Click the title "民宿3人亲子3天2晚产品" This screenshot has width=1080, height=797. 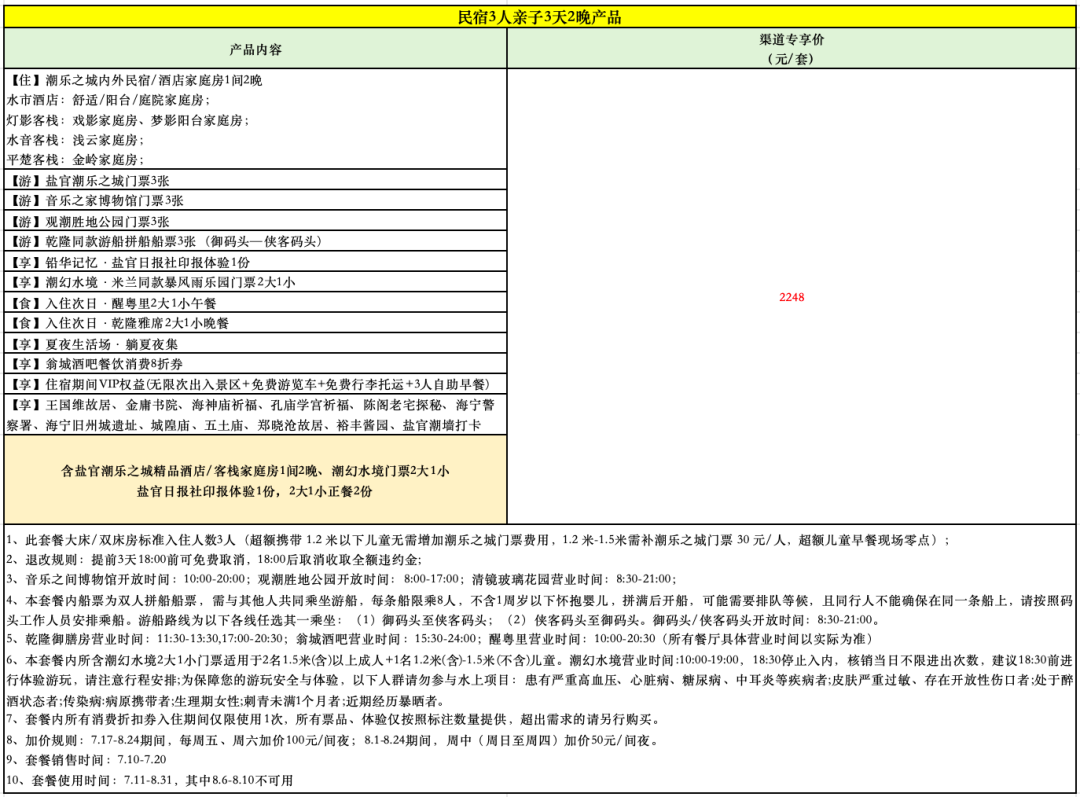click(x=539, y=17)
